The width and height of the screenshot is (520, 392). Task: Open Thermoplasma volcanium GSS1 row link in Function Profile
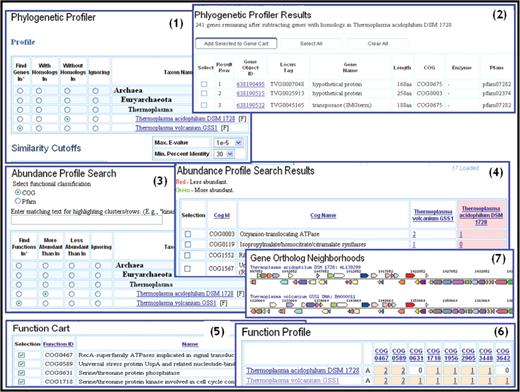(x=293, y=380)
